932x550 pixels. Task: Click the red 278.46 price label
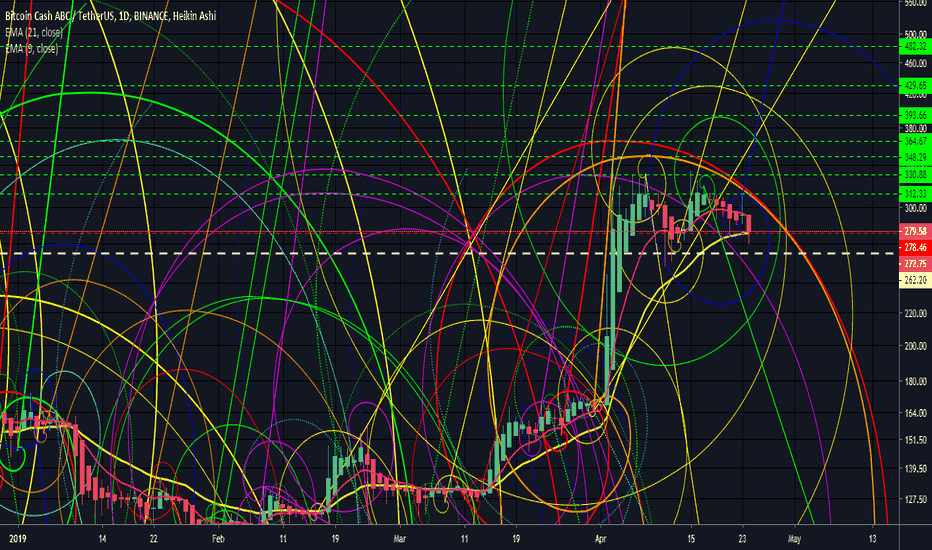coord(915,247)
